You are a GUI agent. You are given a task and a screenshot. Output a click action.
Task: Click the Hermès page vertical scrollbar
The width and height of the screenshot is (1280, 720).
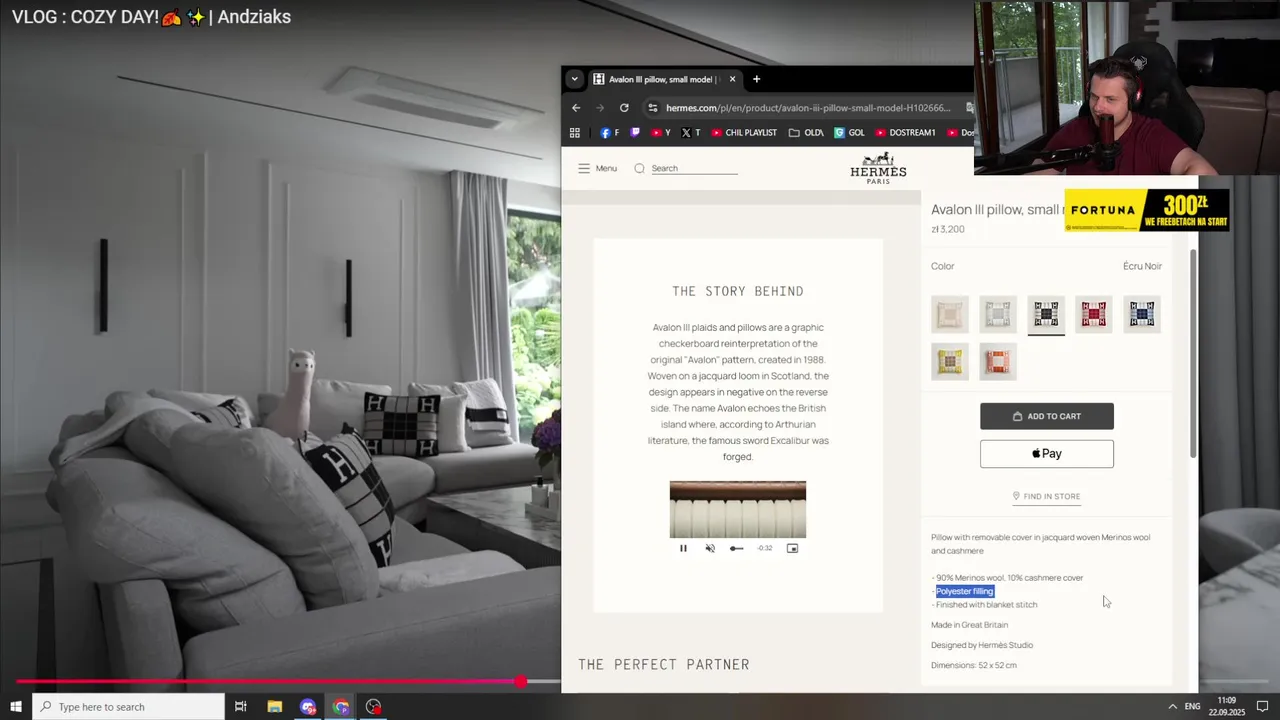[x=1192, y=352]
